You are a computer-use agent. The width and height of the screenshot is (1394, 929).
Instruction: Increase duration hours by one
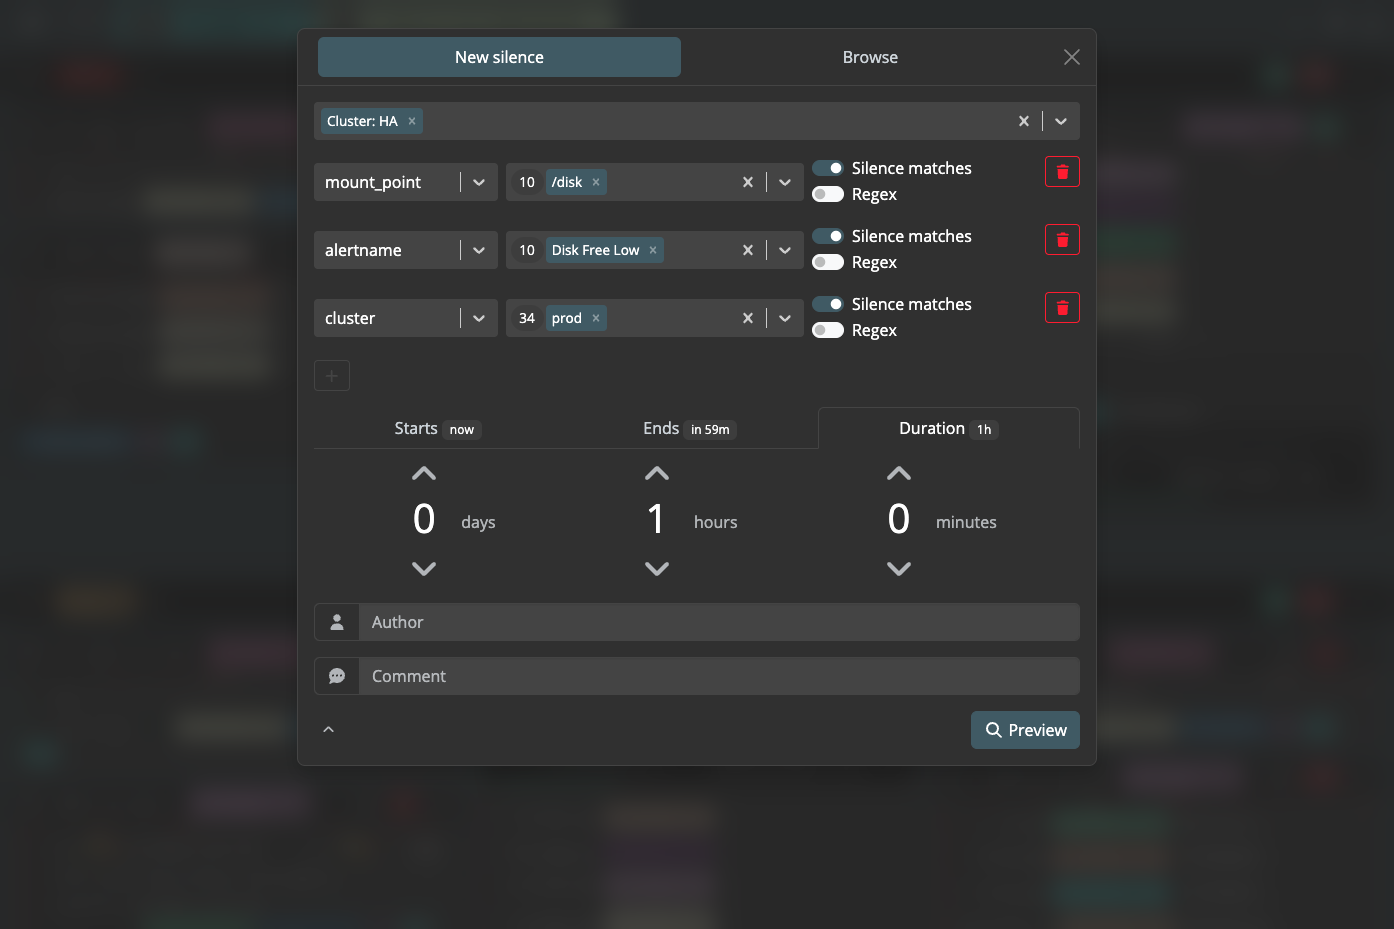[657, 473]
